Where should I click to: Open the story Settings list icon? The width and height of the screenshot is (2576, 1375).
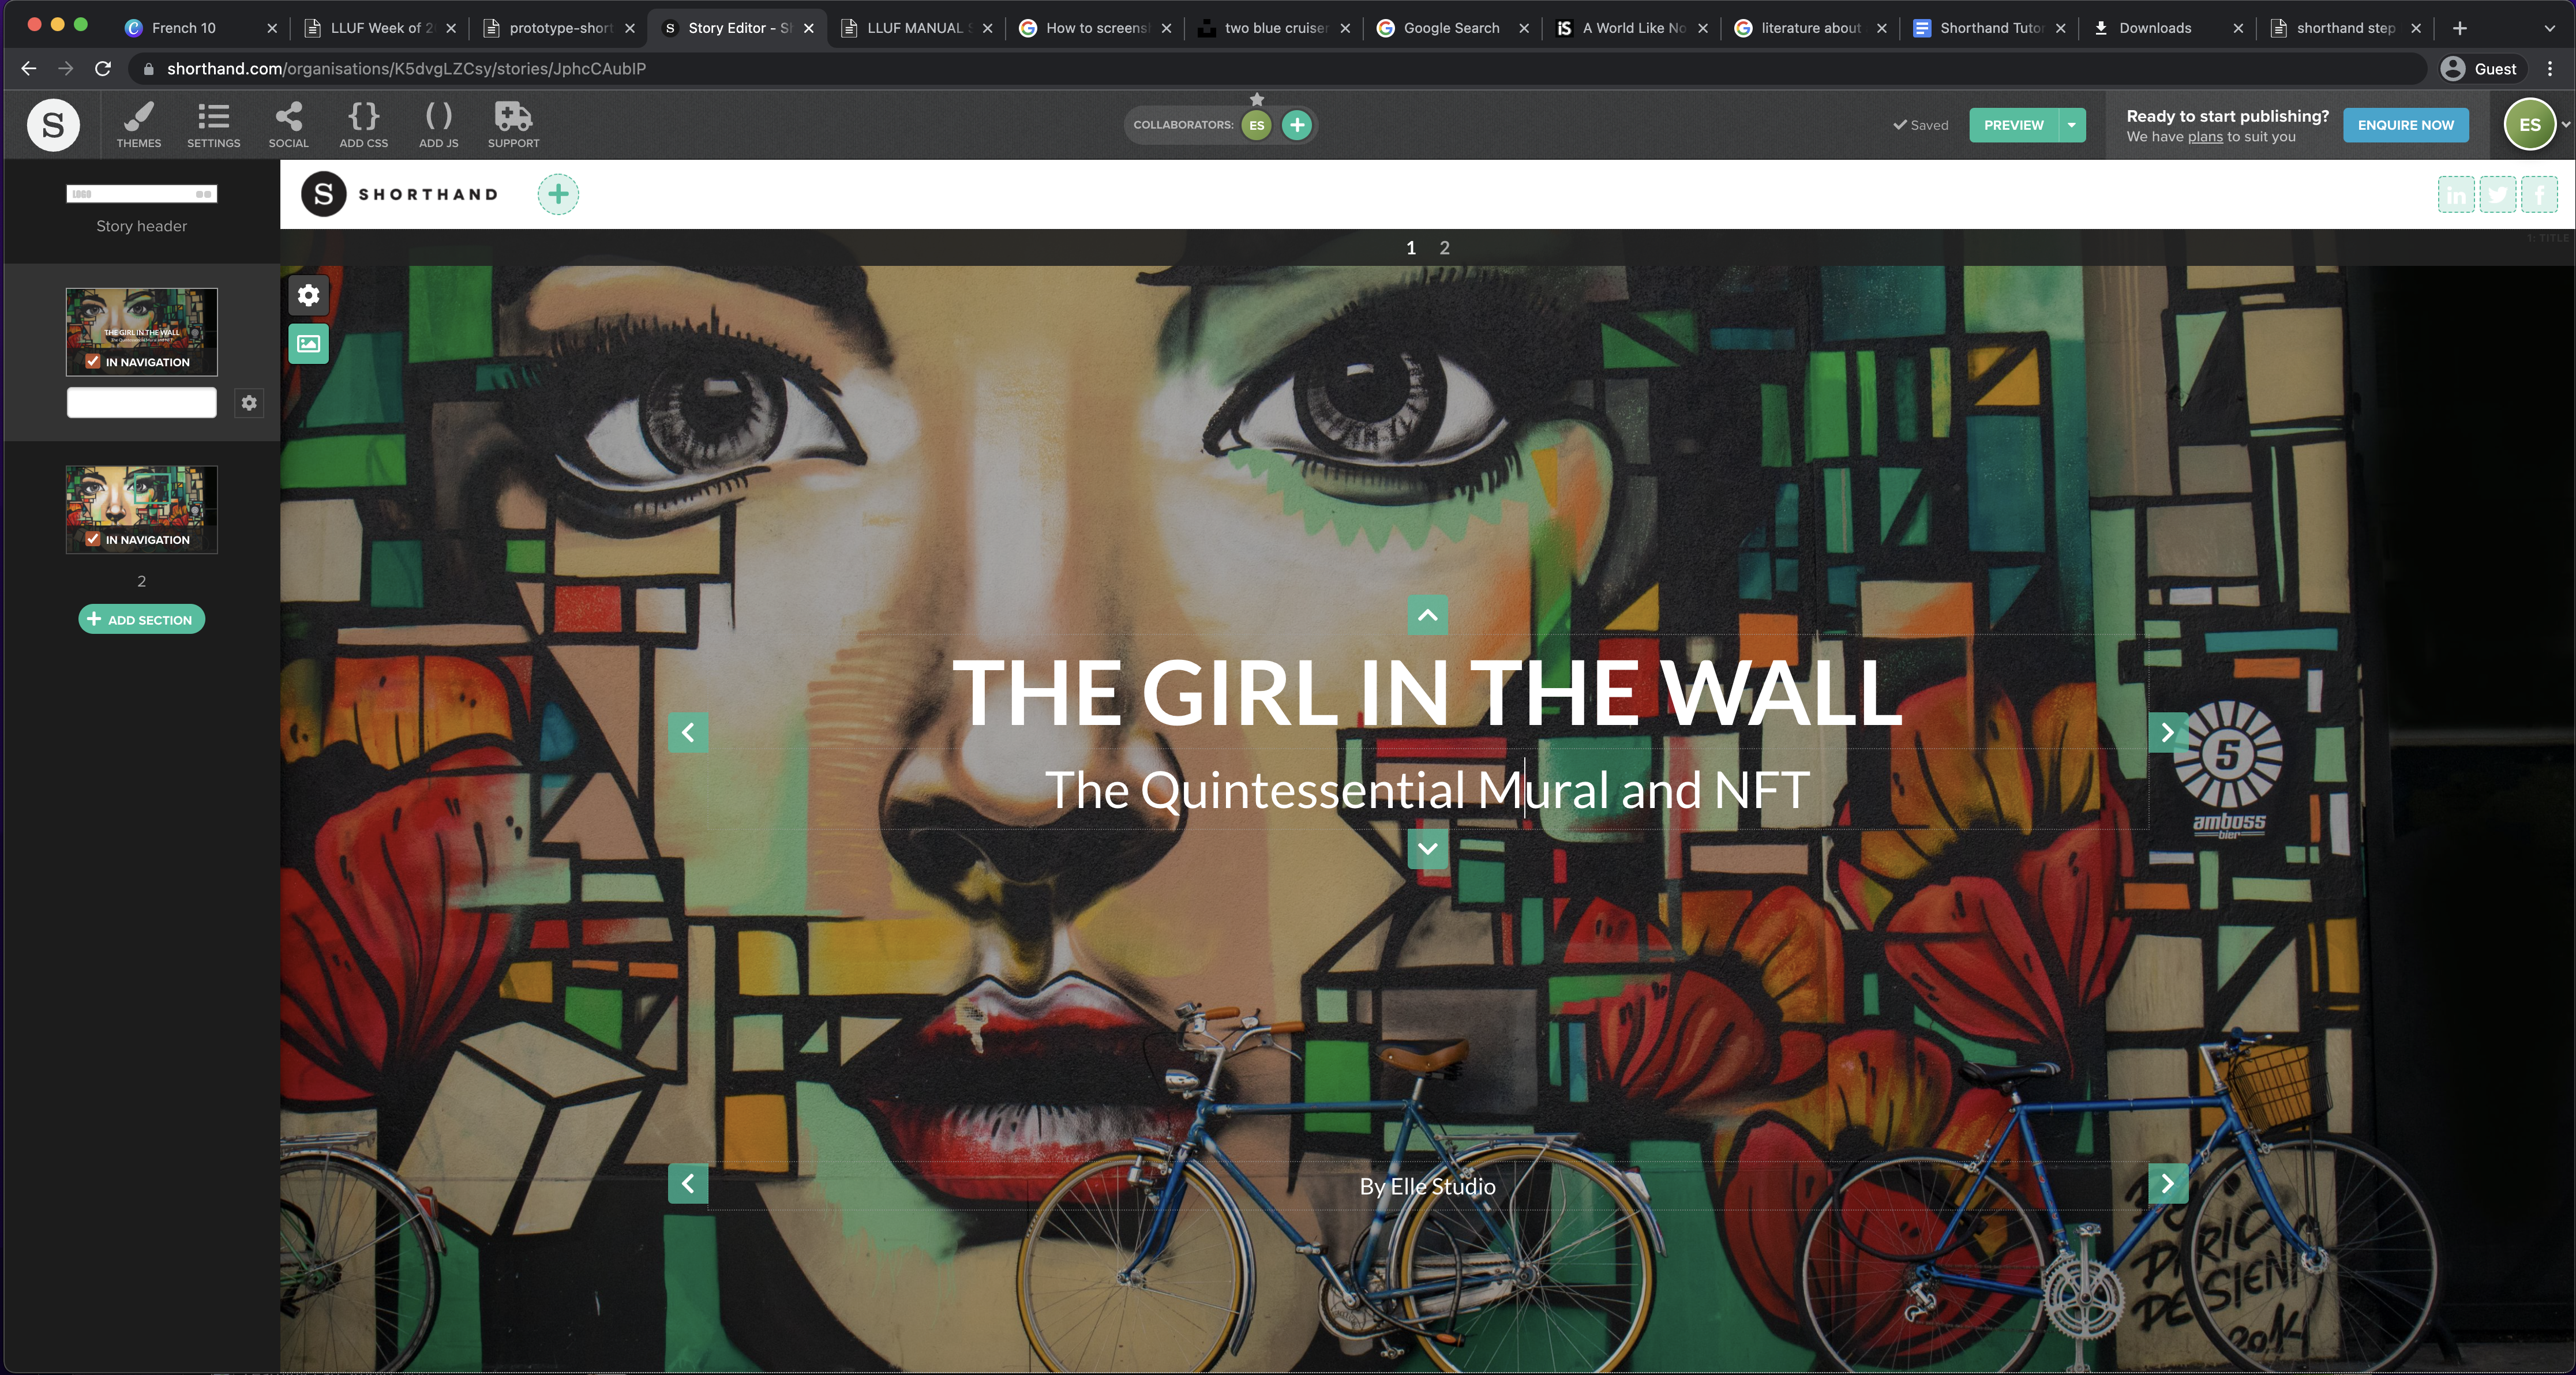(x=213, y=124)
